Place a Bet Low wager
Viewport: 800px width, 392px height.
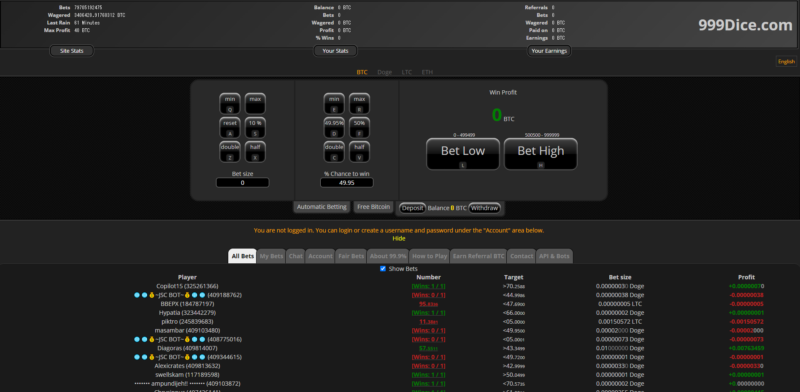click(x=463, y=154)
